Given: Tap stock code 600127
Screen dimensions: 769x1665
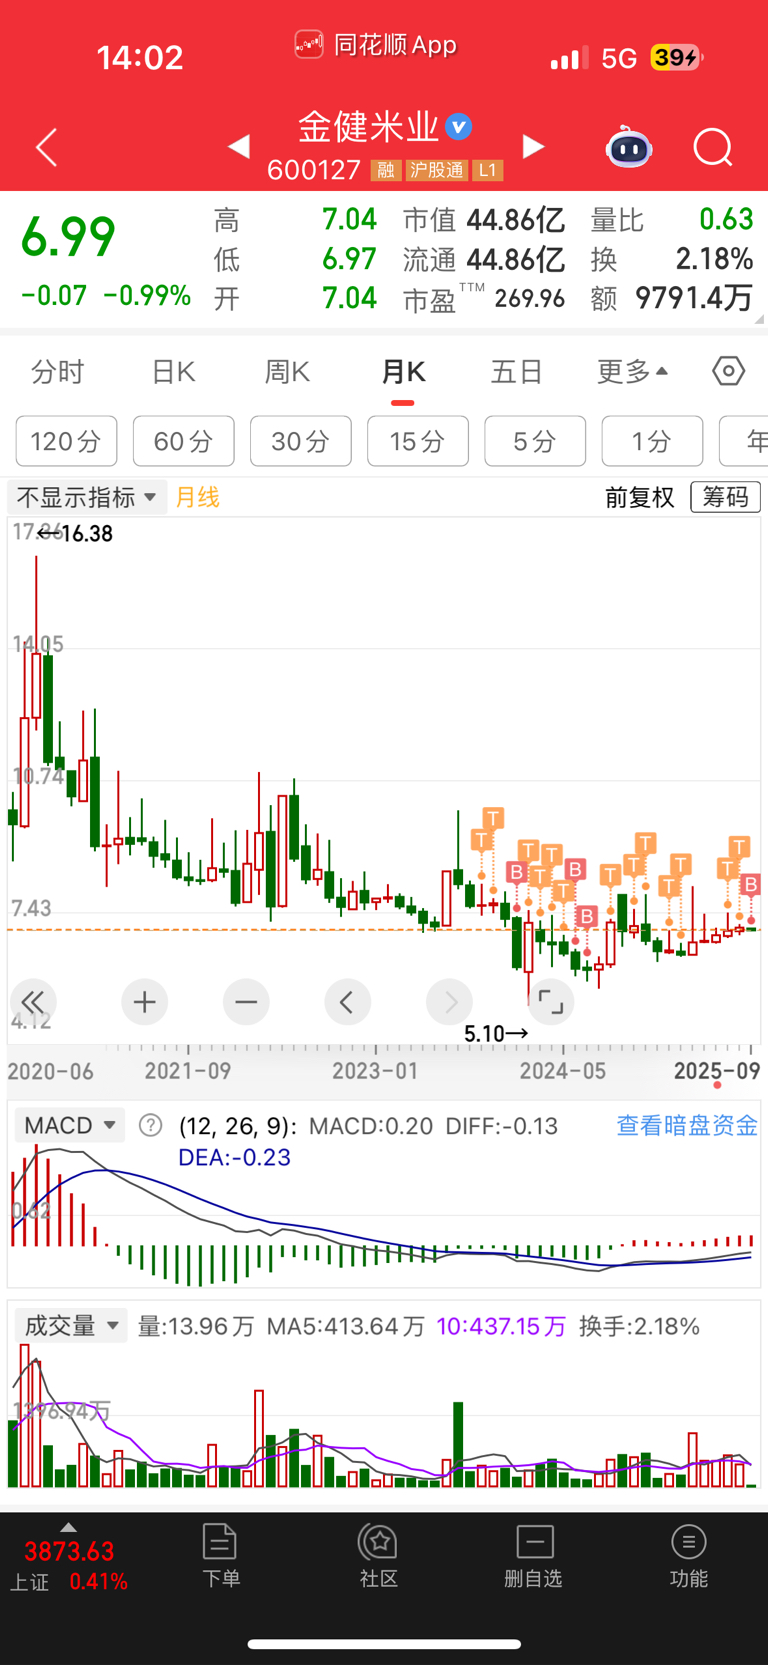Looking at the screenshot, I should pyautogui.click(x=314, y=170).
